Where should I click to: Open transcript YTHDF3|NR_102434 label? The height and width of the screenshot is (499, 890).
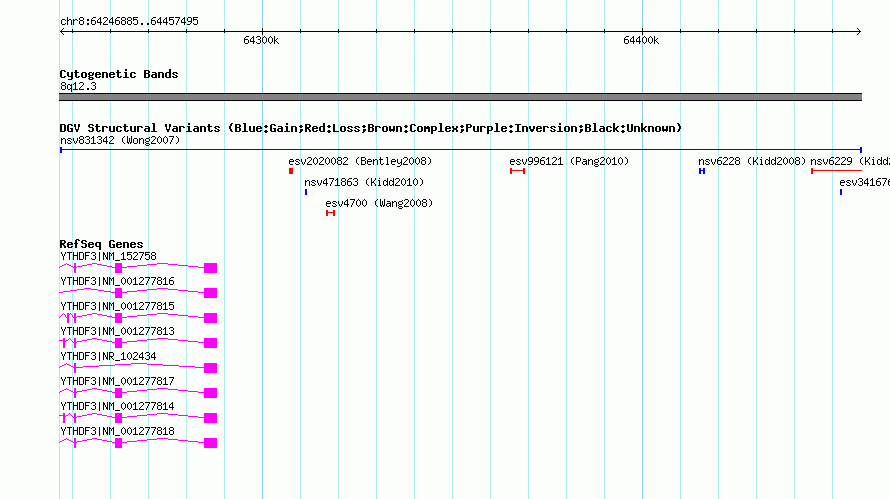pos(108,357)
